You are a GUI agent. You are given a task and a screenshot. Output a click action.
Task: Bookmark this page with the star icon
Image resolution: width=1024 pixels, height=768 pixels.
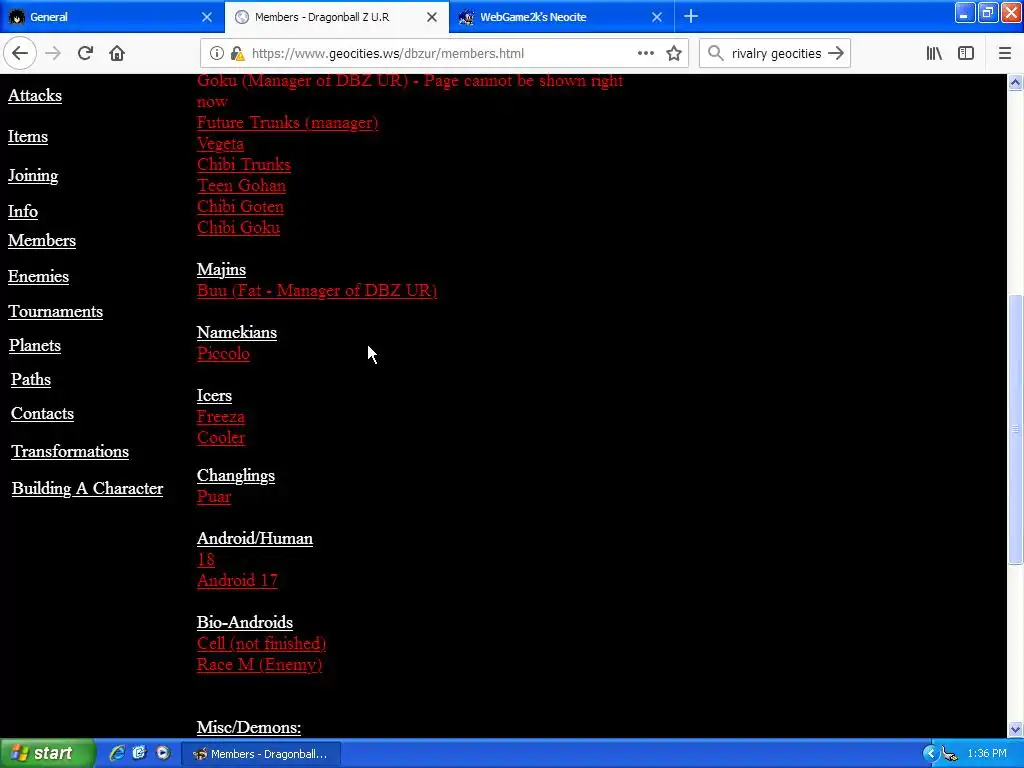pyautogui.click(x=674, y=54)
